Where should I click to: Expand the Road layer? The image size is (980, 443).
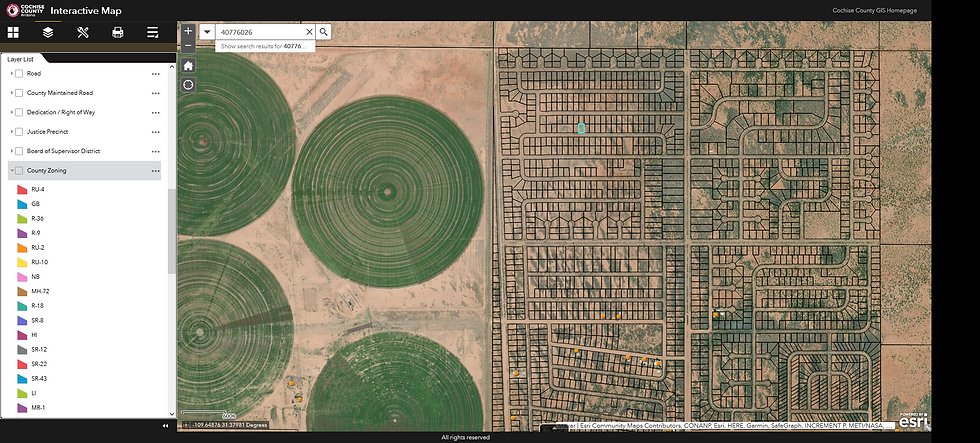(x=11, y=74)
